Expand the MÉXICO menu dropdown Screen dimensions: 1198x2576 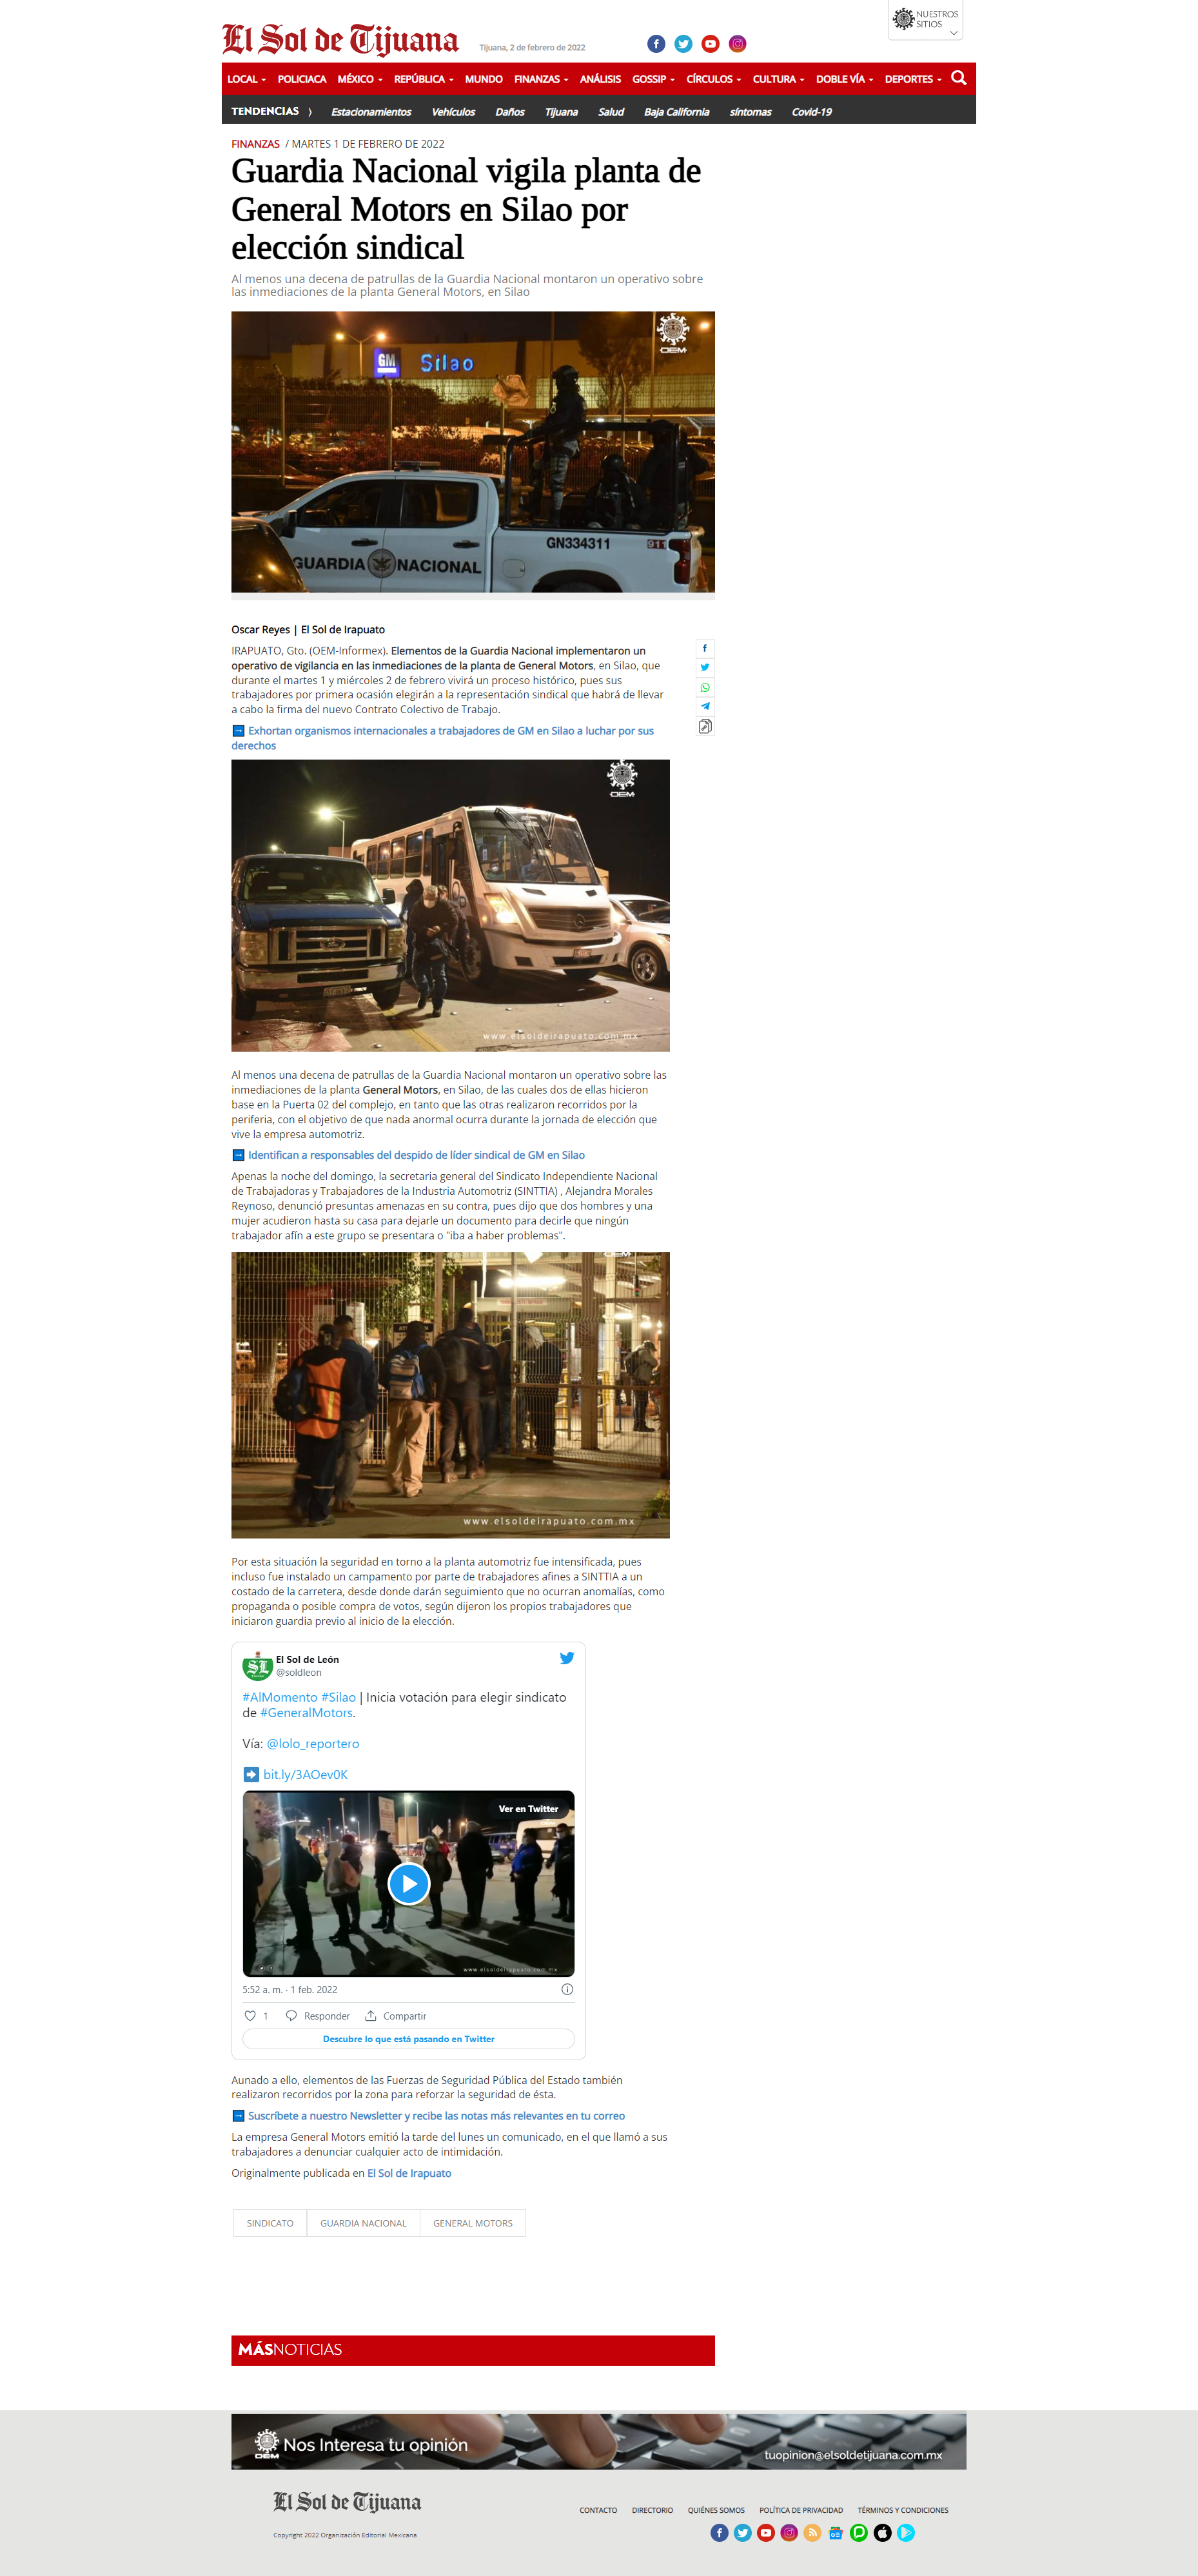[x=360, y=79]
